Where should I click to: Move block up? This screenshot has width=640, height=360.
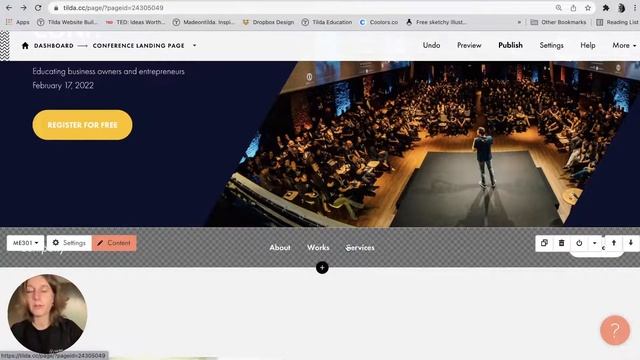point(614,243)
